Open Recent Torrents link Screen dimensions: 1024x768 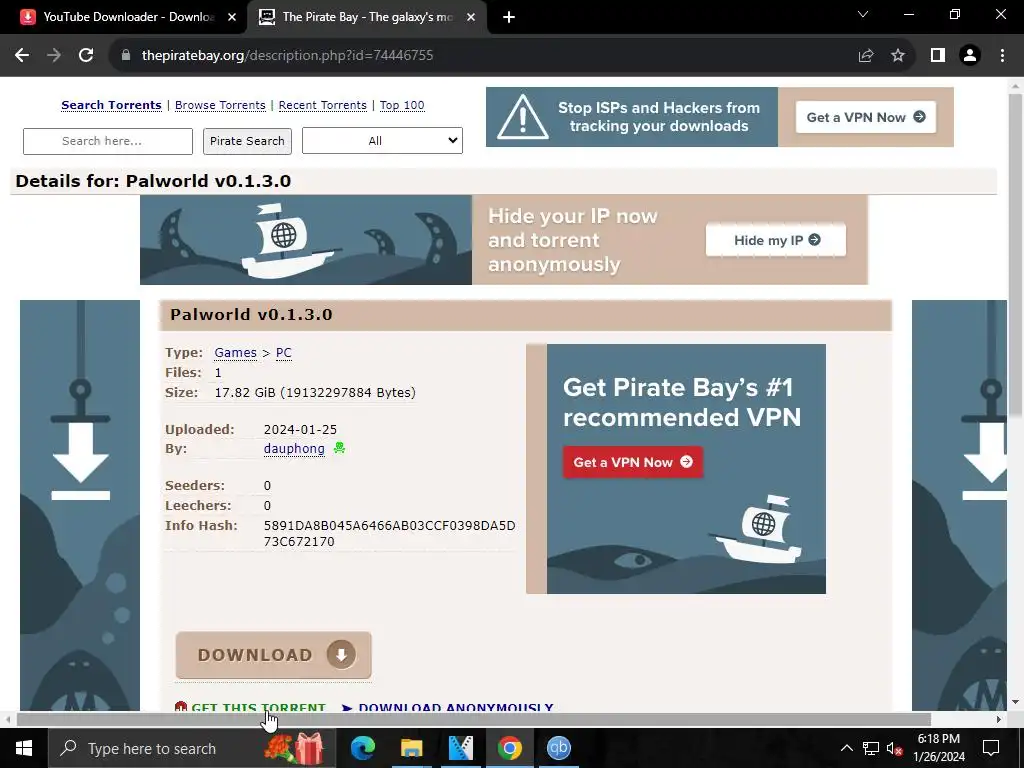323,105
